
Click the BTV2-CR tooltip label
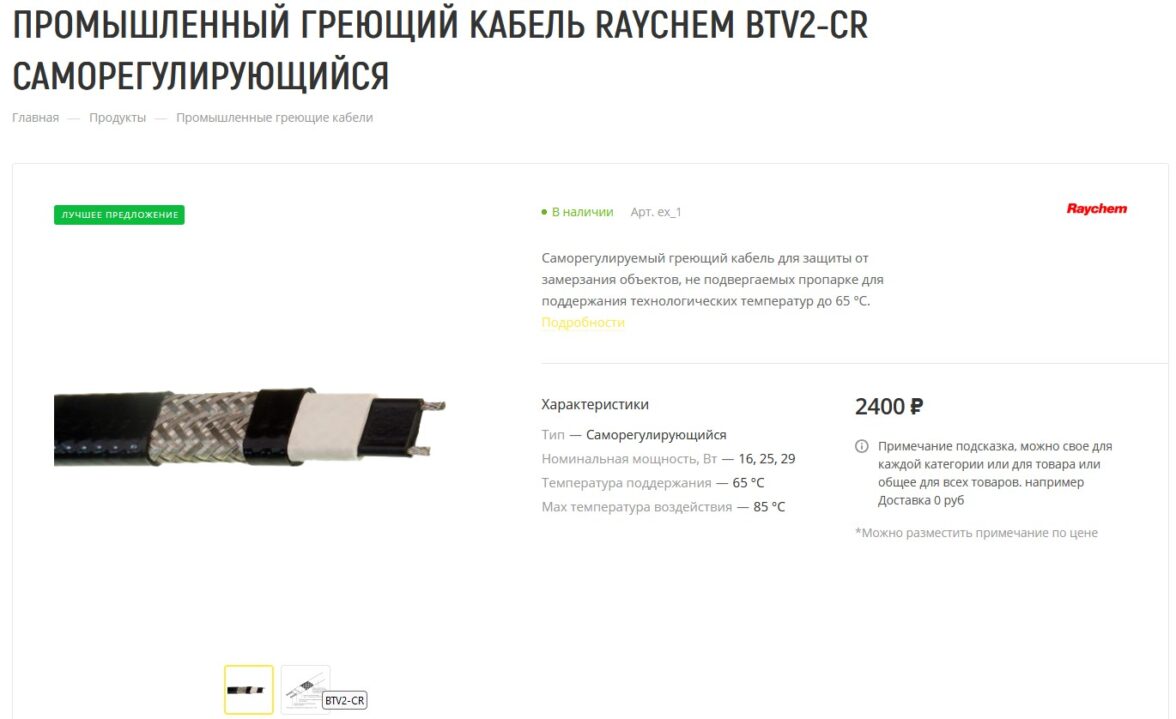tap(344, 700)
